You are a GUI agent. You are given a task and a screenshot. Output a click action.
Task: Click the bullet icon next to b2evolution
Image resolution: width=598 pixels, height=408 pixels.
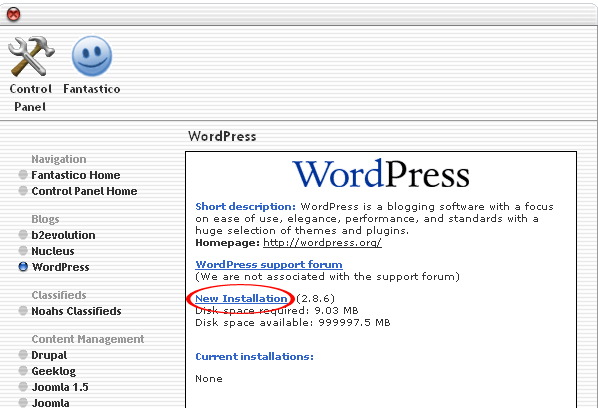[23, 235]
